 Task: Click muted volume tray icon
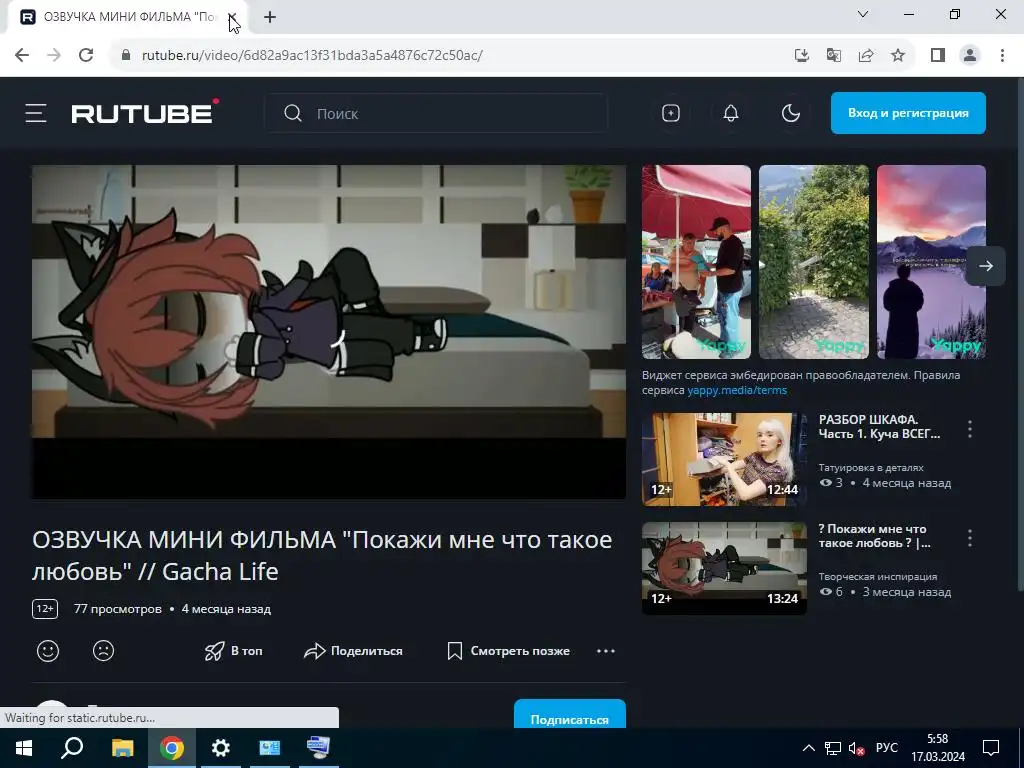click(x=856, y=748)
